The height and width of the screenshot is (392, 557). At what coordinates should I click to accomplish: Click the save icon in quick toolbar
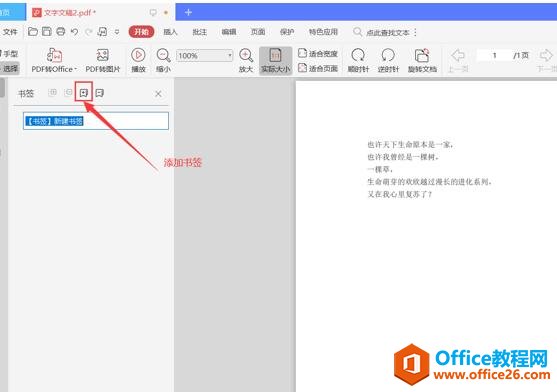tap(47, 32)
